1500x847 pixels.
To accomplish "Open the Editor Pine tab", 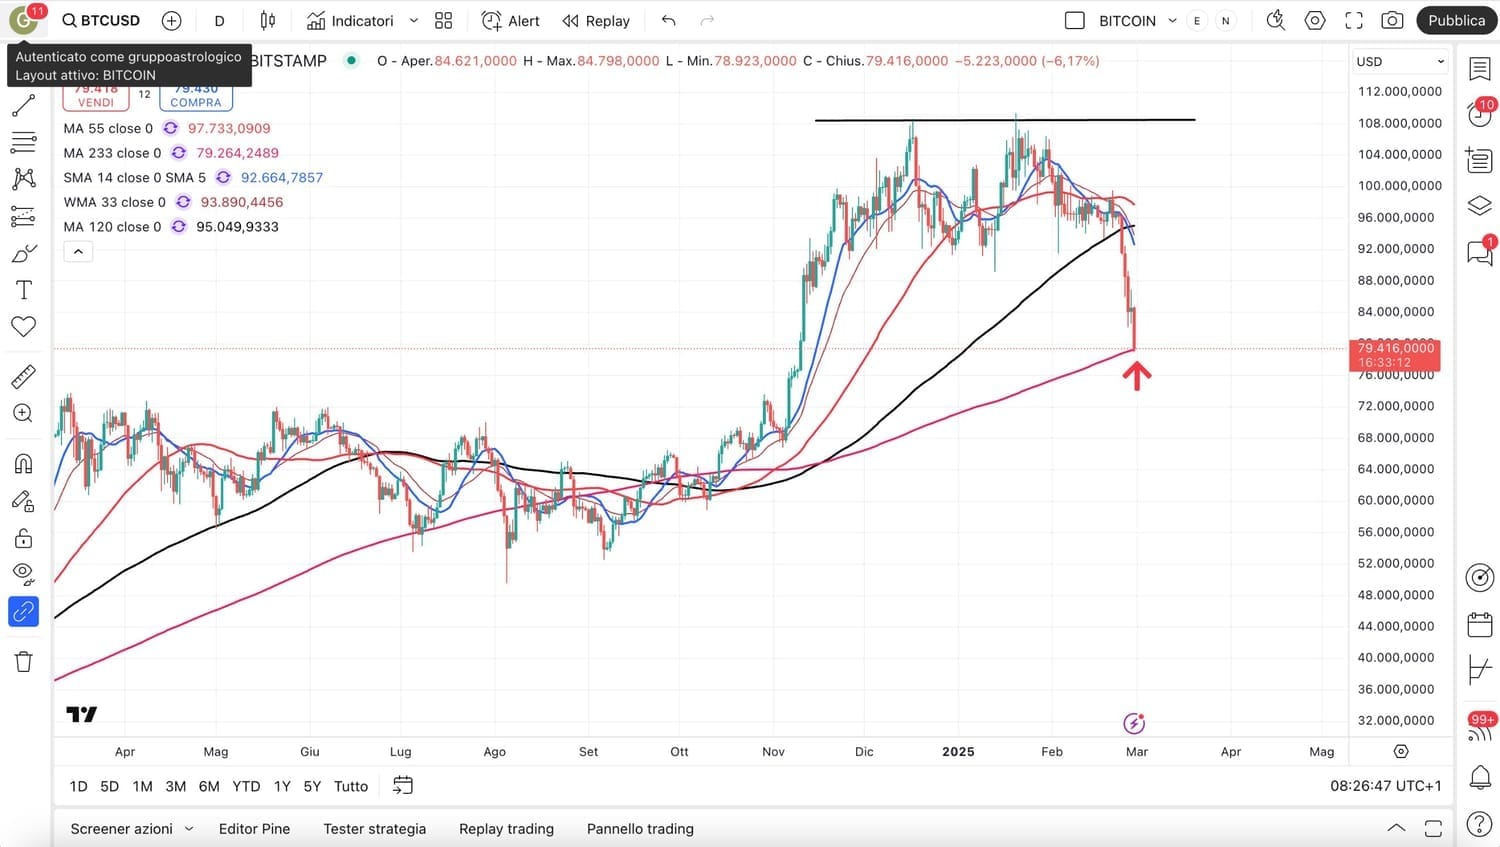I will coord(254,828).
